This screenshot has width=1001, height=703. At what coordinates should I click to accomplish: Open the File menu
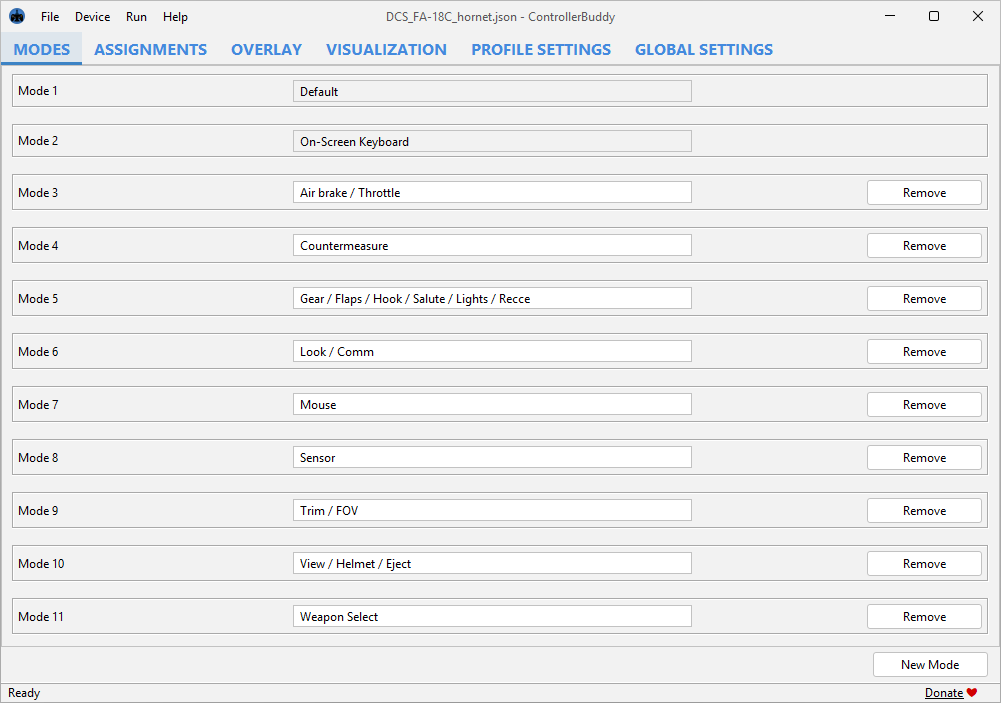click(50, 17)
